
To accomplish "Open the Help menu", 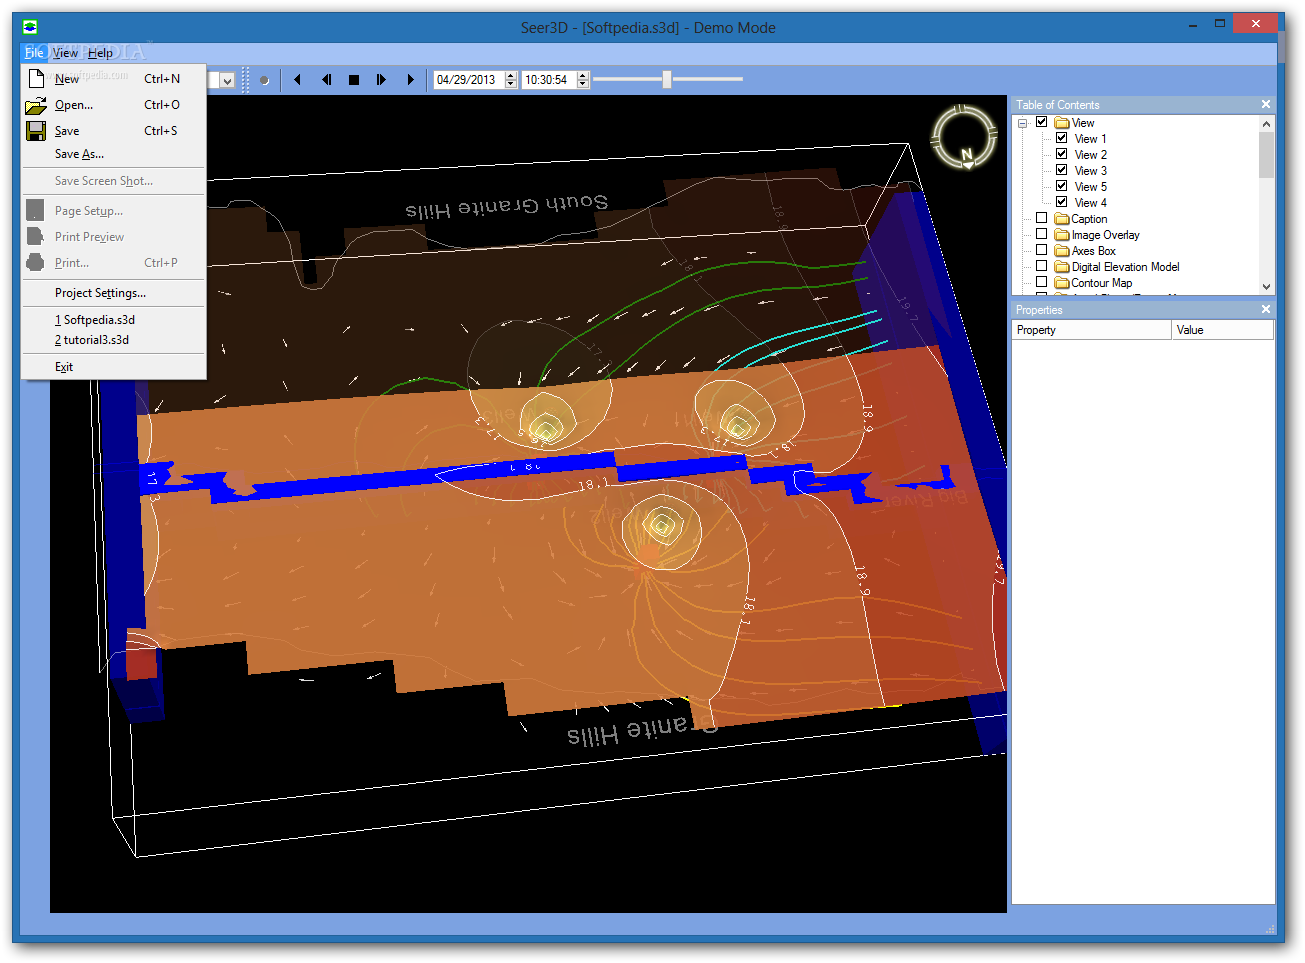I will tap(100, 53).
